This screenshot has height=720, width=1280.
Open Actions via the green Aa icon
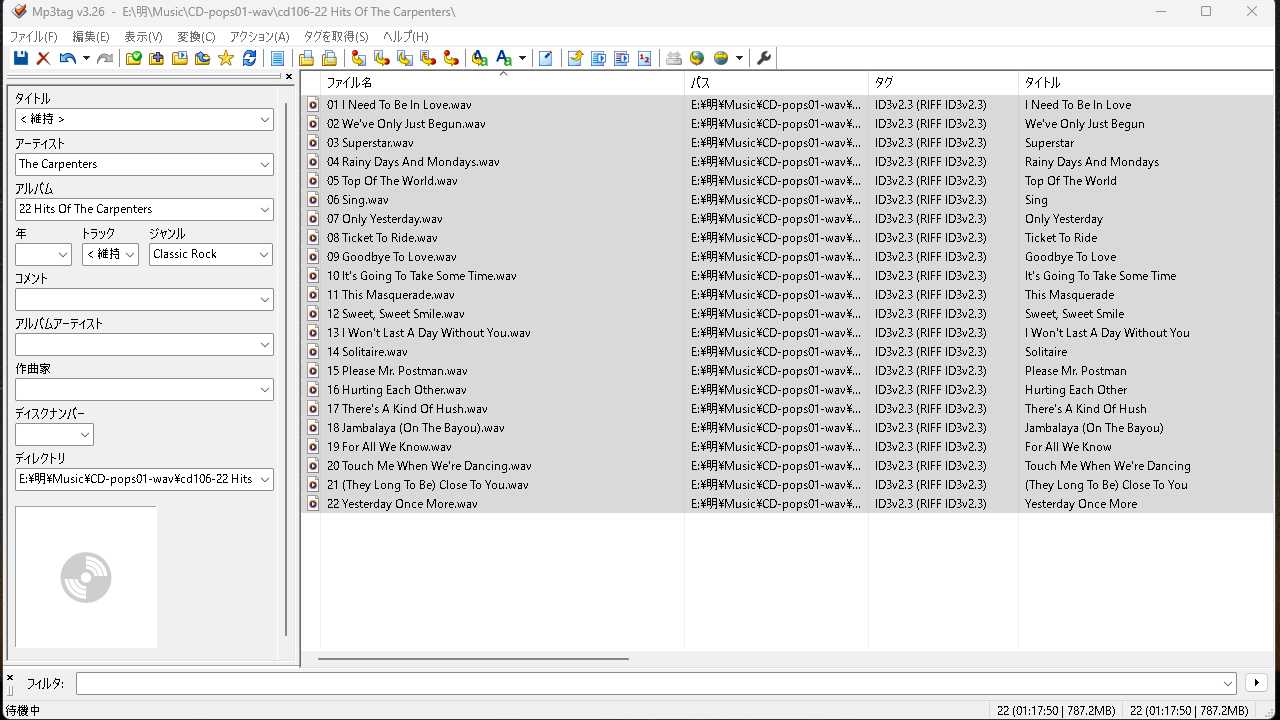point(480,58)
